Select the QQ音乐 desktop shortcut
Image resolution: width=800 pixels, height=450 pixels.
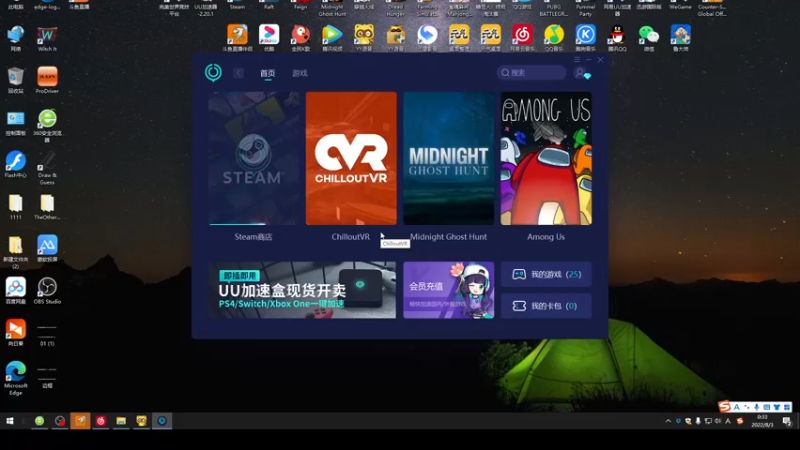pyautogui.click(x=554, y=38)
